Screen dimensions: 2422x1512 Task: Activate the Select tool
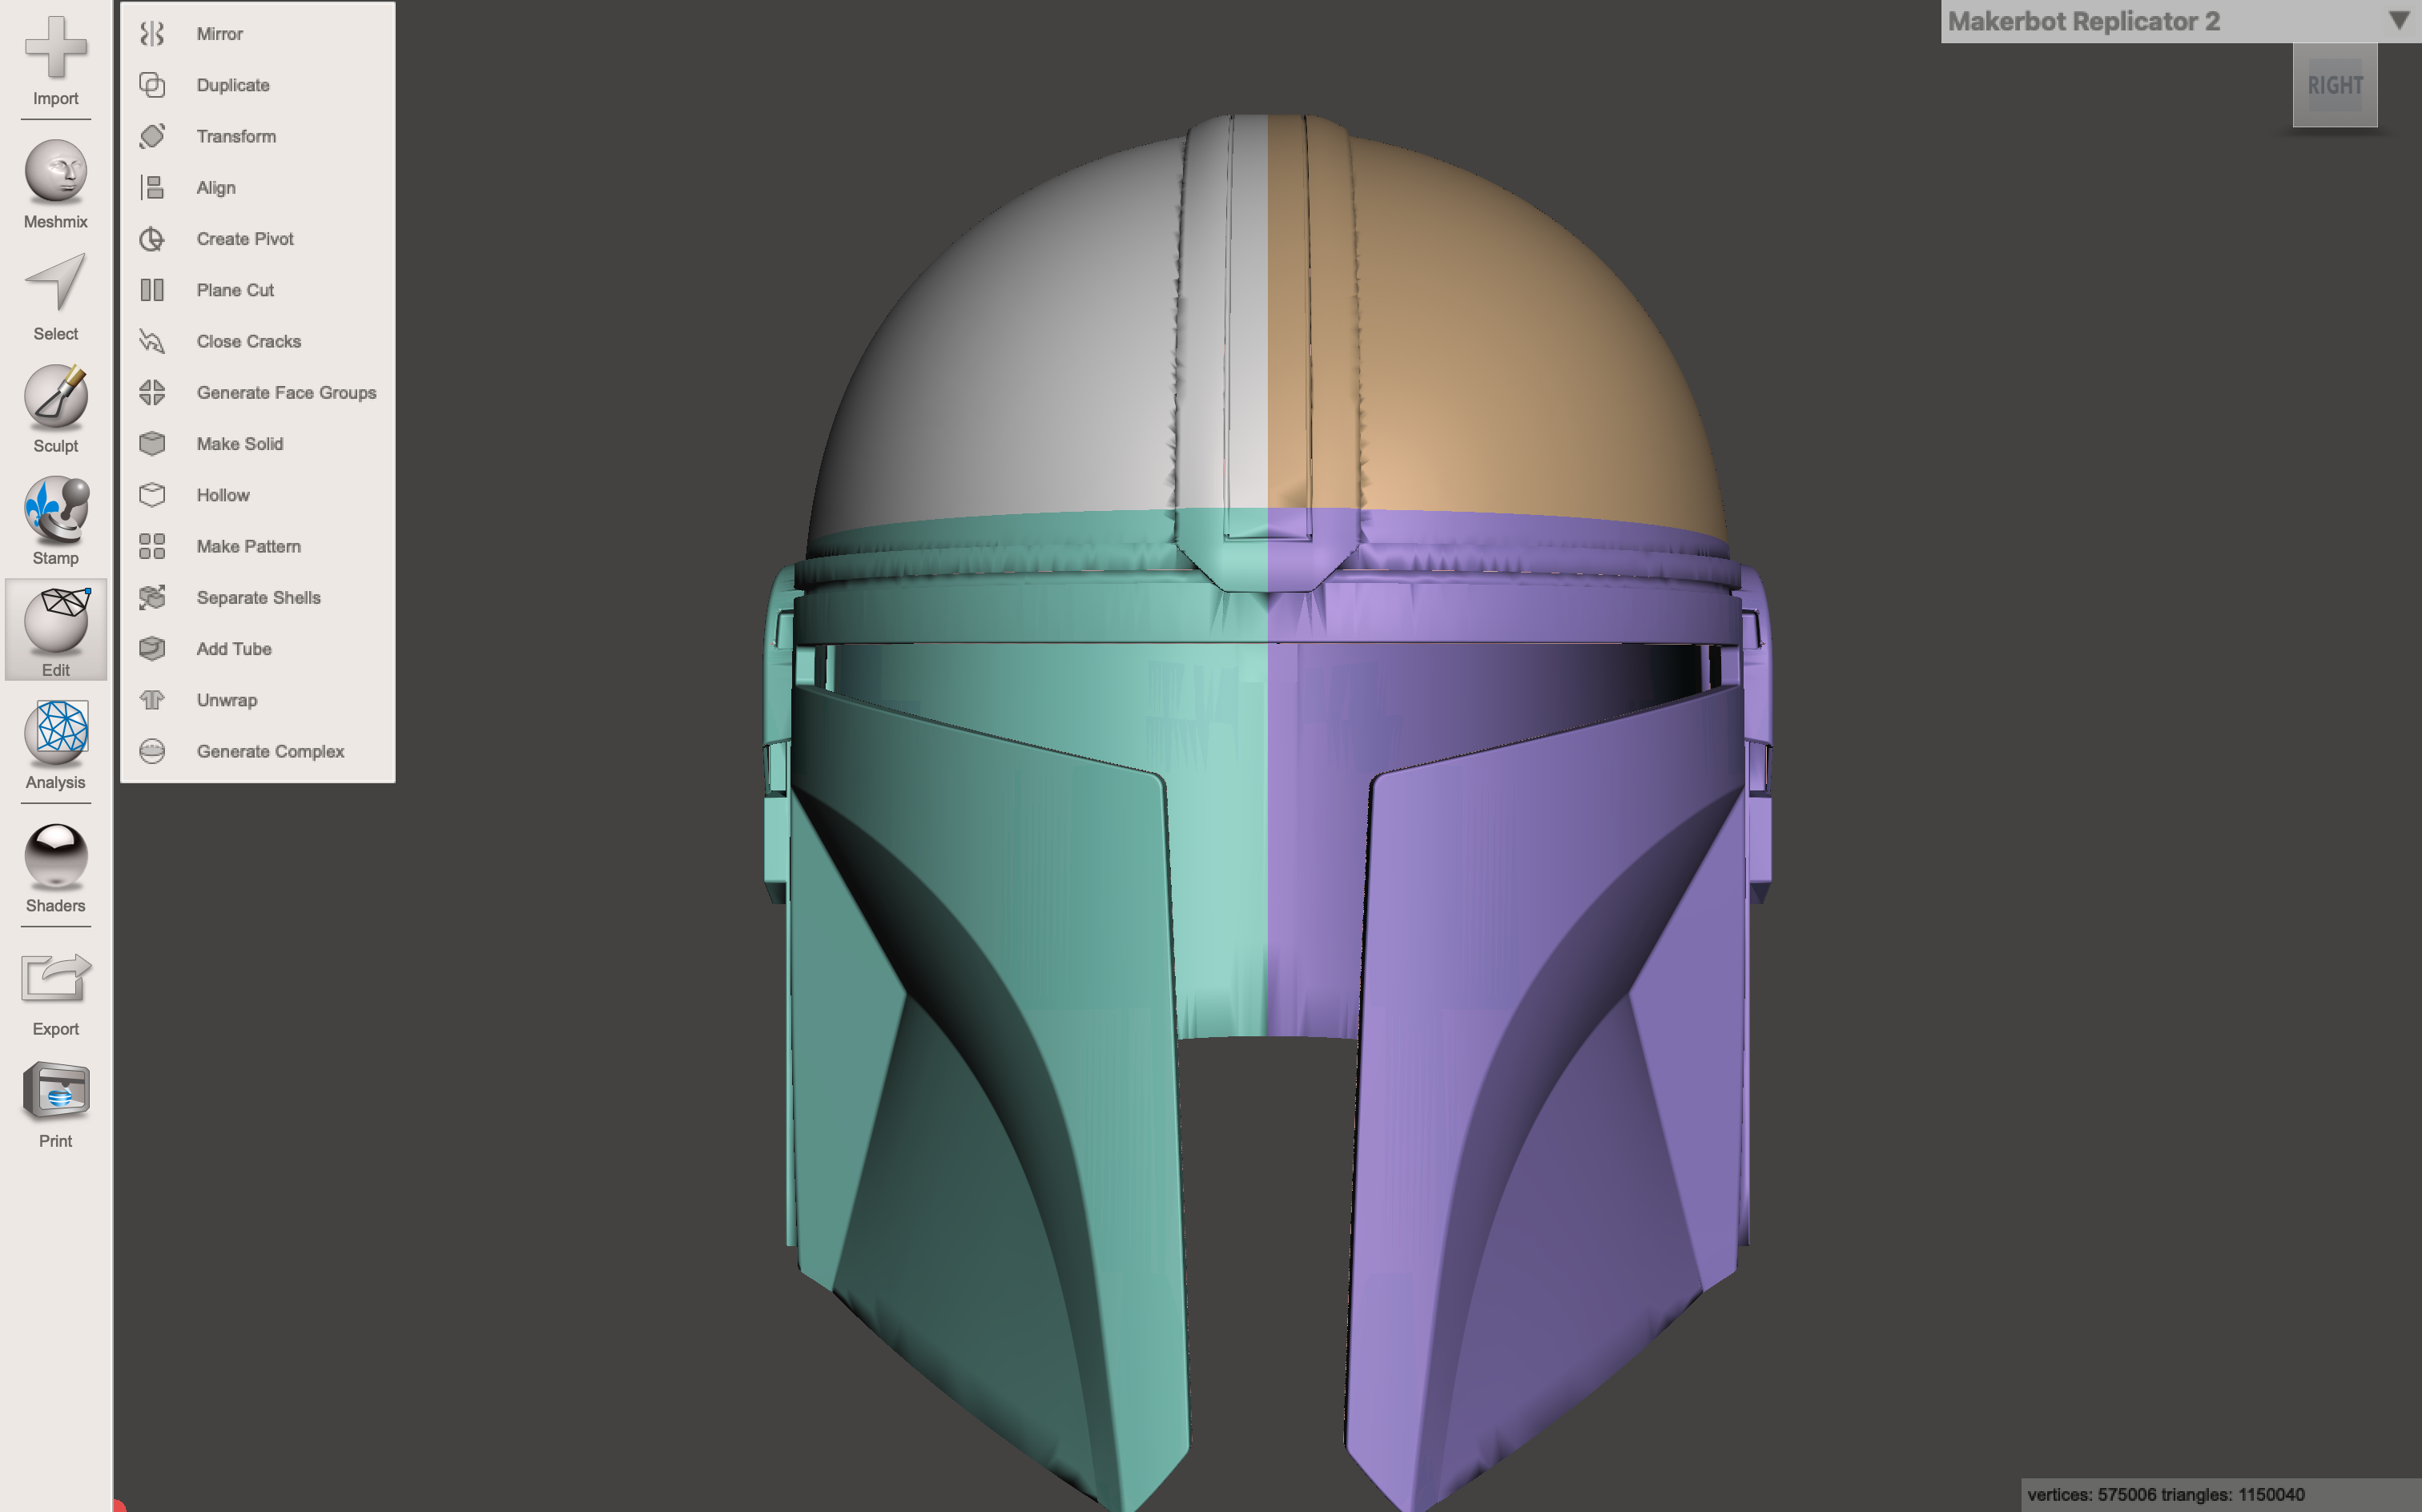[x=55, y=296]
